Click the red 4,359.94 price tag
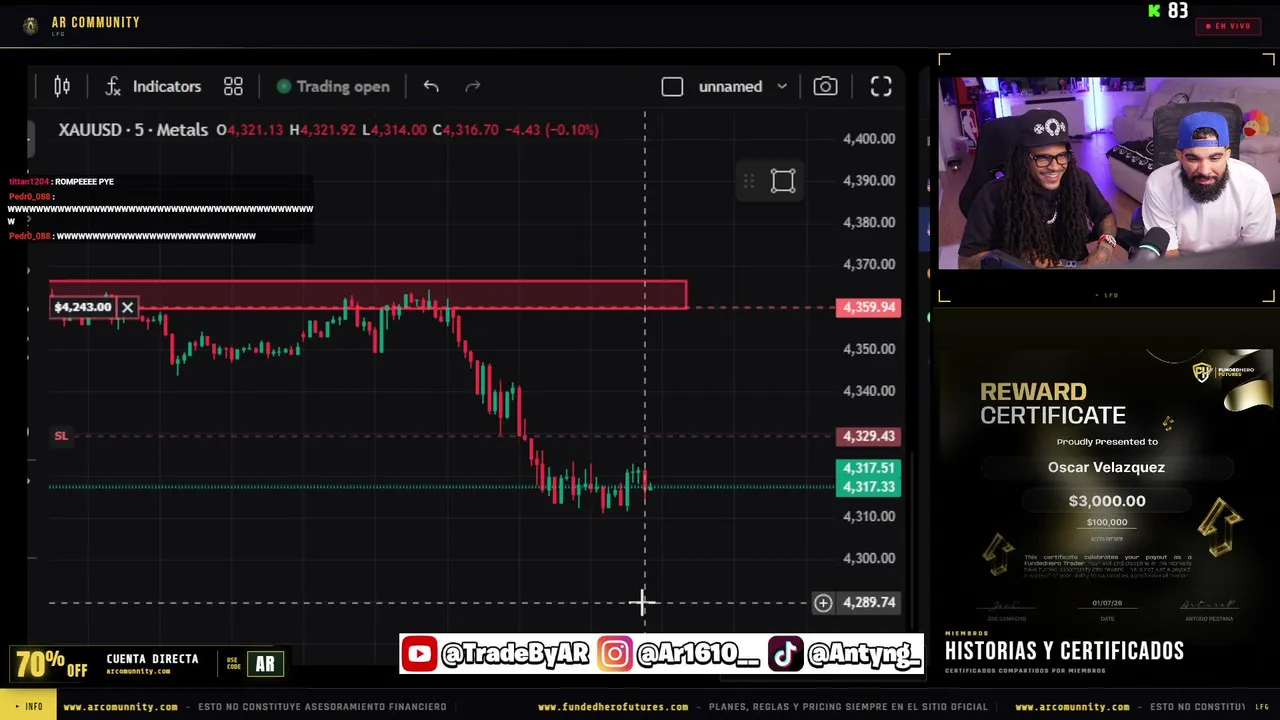 coord(869,307)
